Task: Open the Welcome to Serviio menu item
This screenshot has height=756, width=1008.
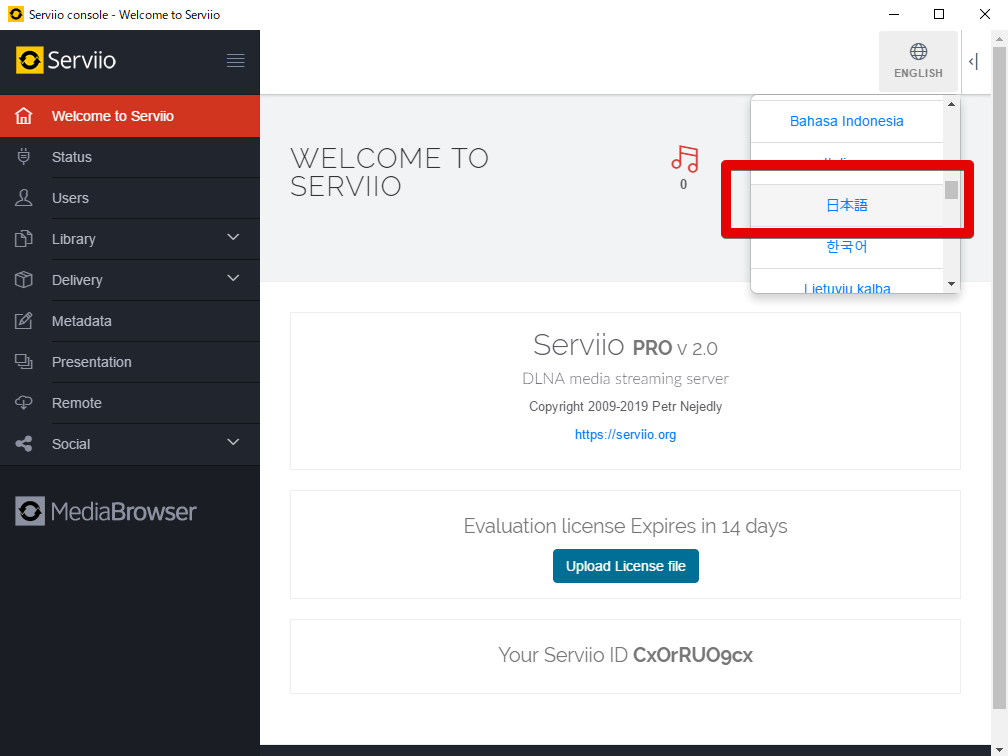Action: click(x=130, y=116)
